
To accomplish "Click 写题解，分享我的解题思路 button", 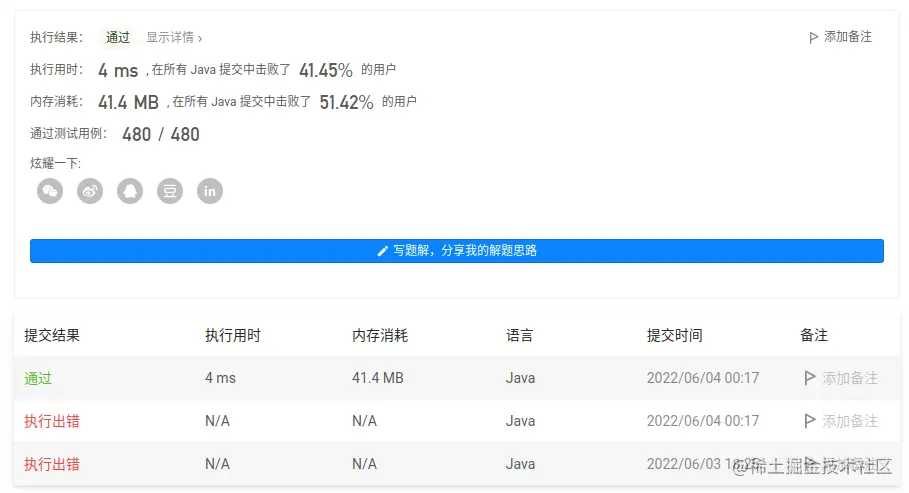I will click(457, 251).
